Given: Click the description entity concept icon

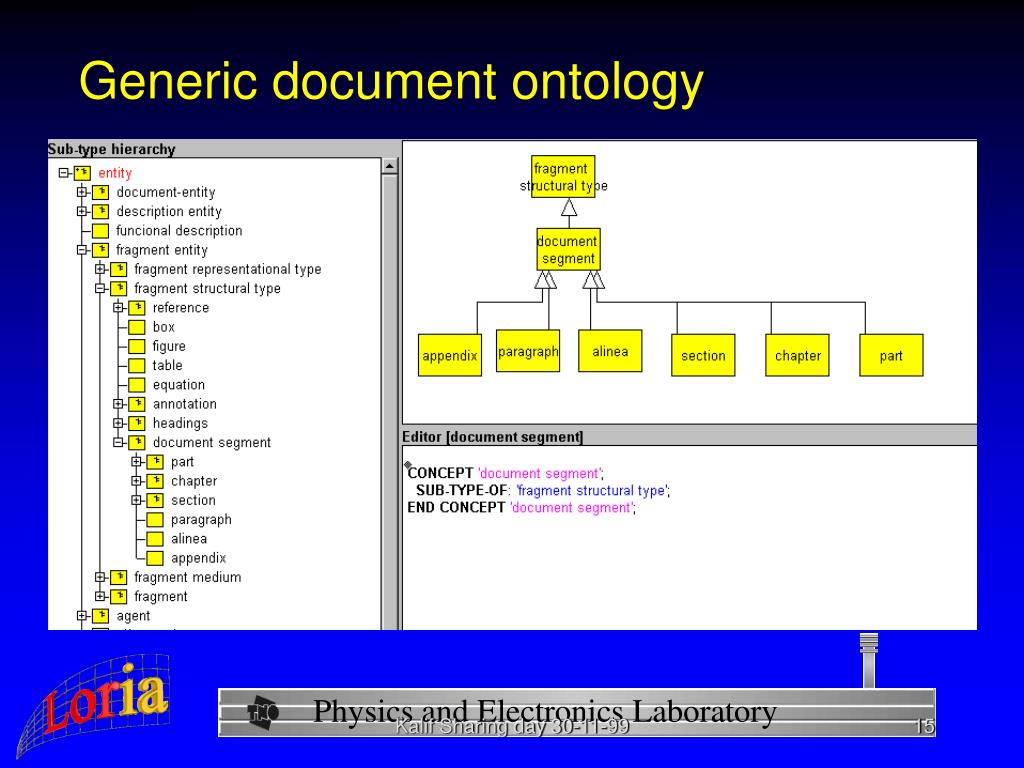Looking at the screenshot, I should pos(101,212).
